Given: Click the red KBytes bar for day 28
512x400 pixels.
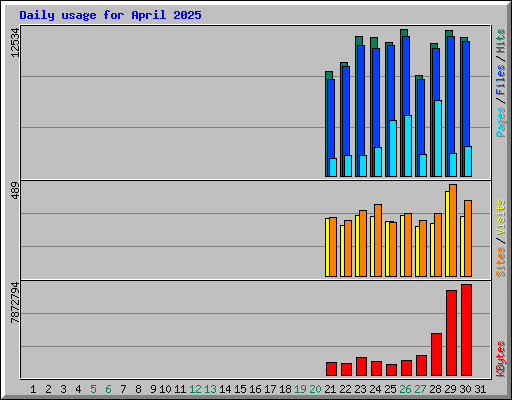Looking at the screenshot, I should [436, 354].
